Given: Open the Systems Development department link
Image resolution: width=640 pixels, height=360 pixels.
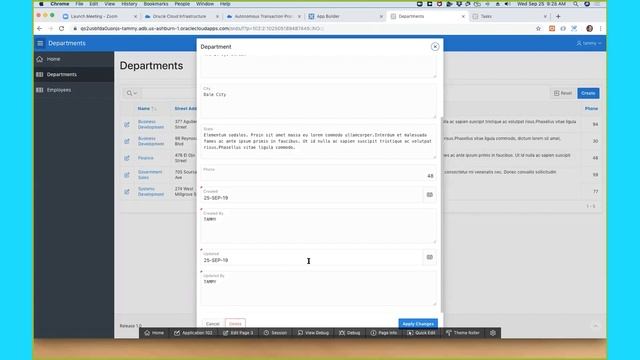Looking at the screenshot, I should [151, 191].
